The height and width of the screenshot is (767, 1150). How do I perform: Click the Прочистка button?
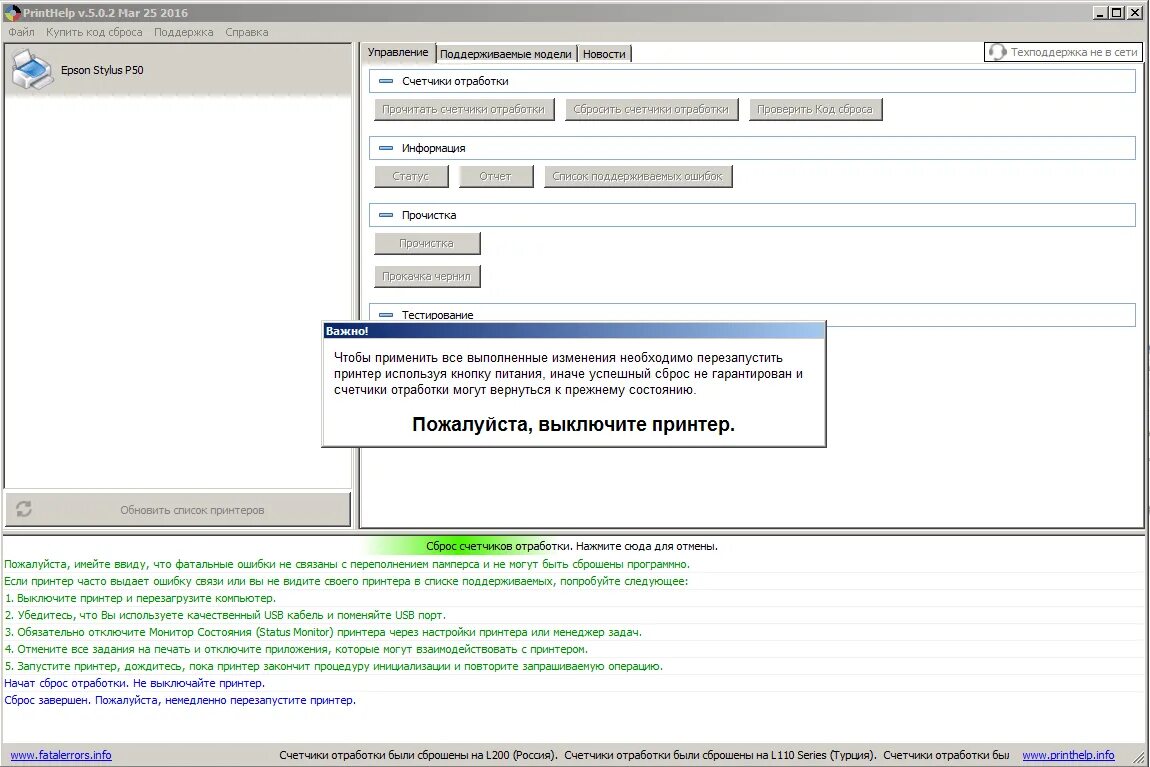pos(427,243)
